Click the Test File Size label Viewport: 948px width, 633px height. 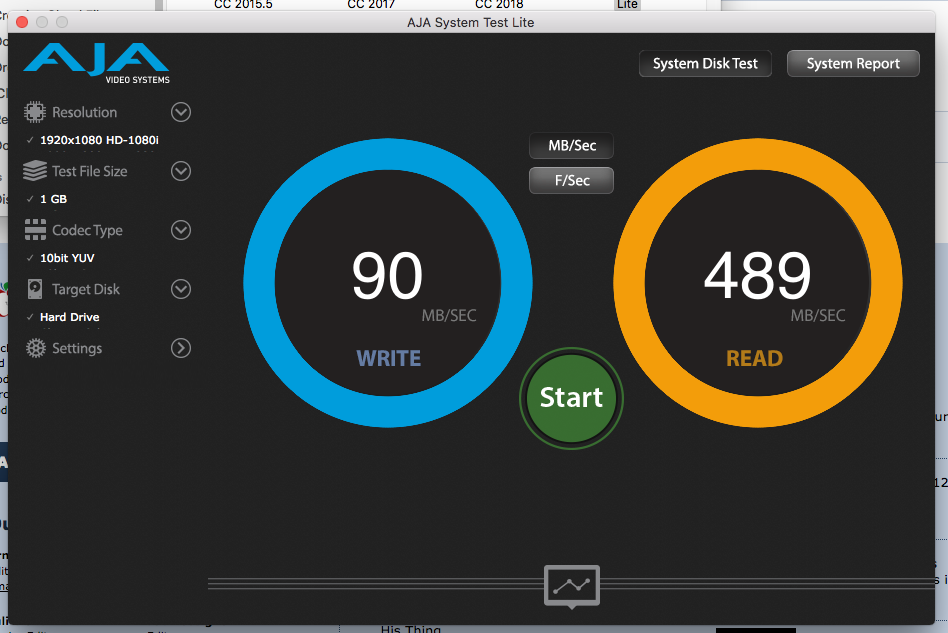click(89, 171)
